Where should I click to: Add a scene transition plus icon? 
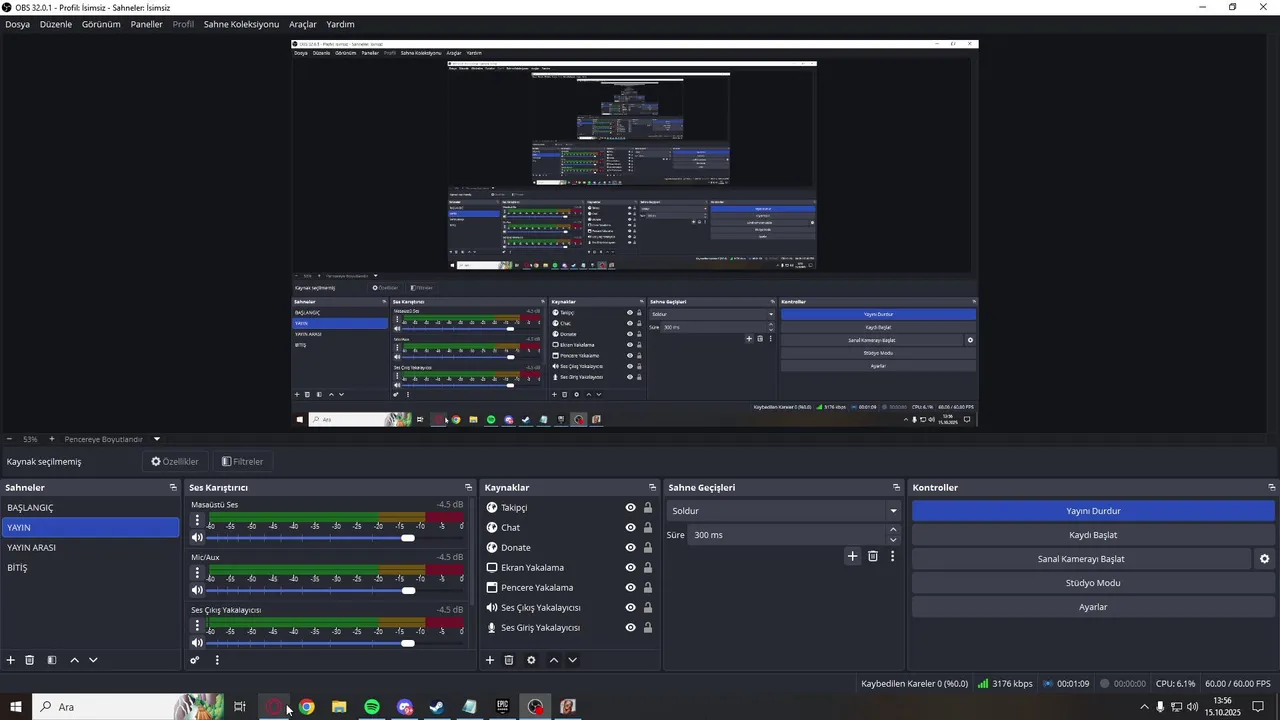click(852, 556)
